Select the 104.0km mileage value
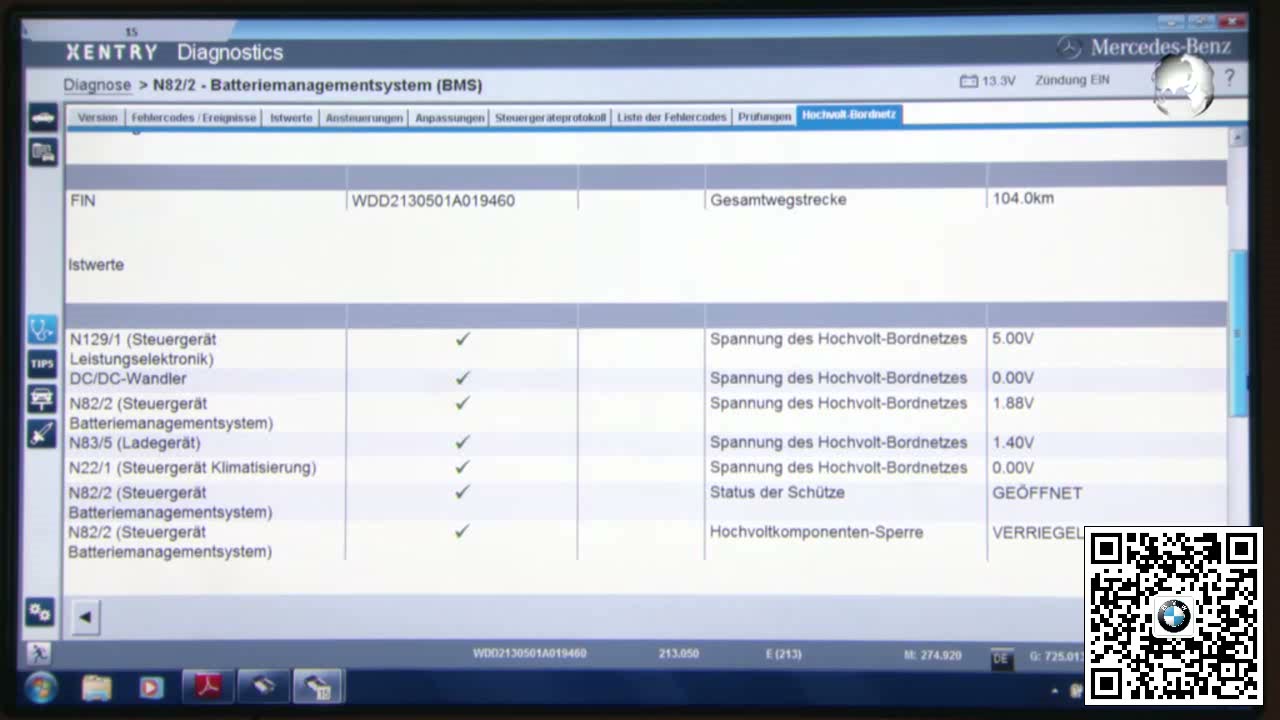Screen dimensions: 1280x720 tap(1023, 199)
